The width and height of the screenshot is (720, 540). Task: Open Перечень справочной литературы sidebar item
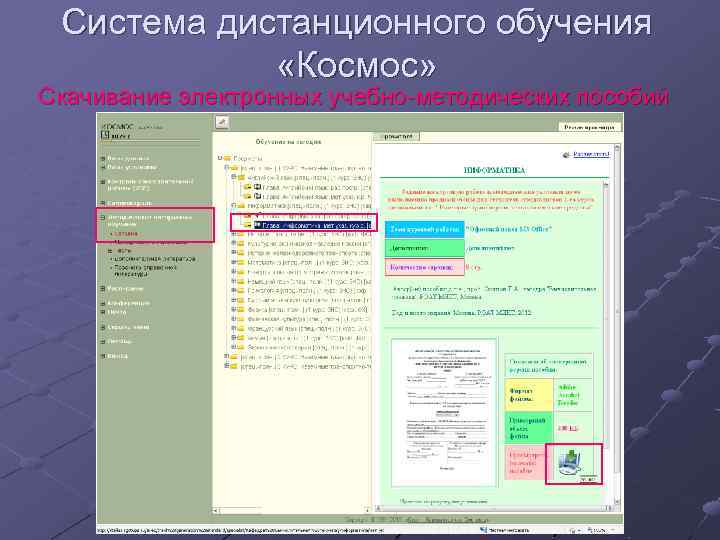click(x=145, y=270)
